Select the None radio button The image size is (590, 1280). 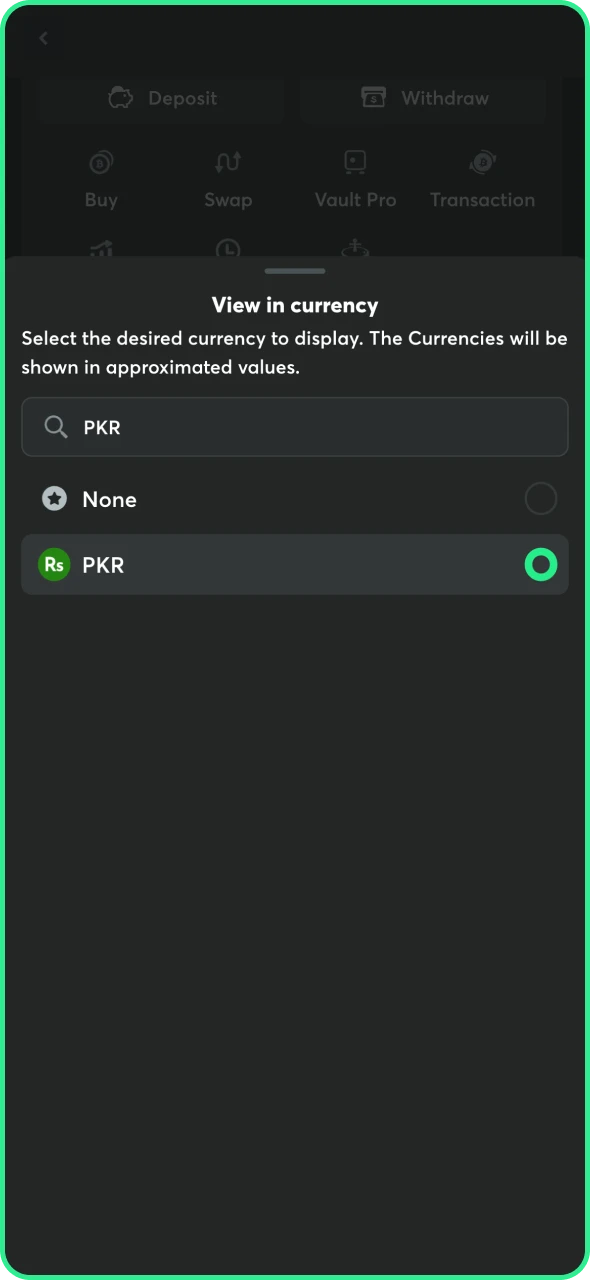tap(541, 499)
